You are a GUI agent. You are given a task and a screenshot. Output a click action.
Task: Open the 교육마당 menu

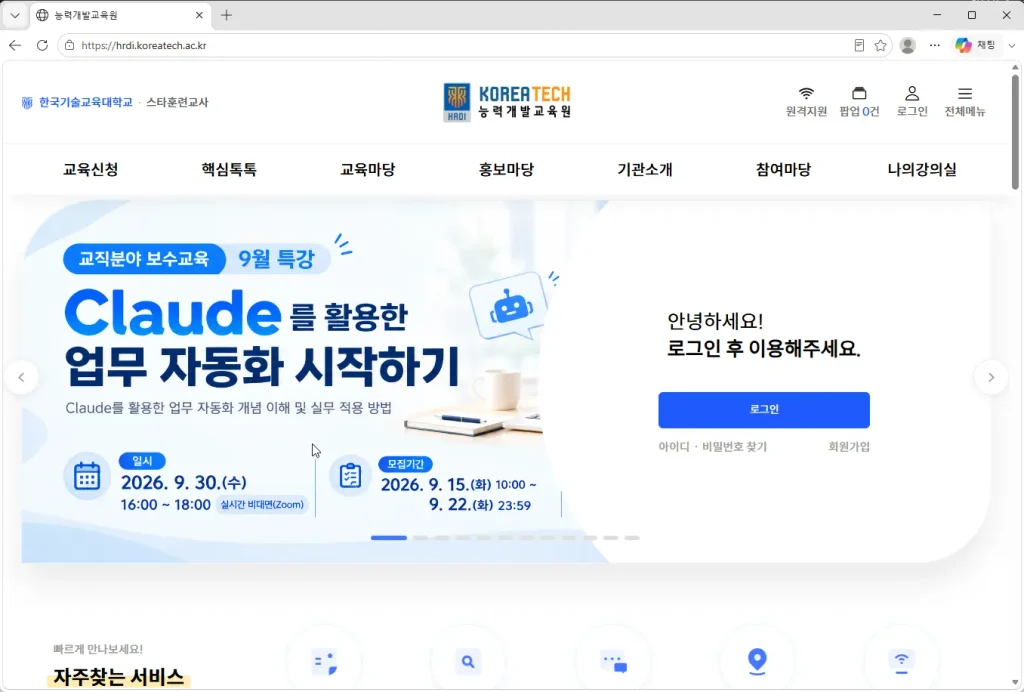[368, 170]
